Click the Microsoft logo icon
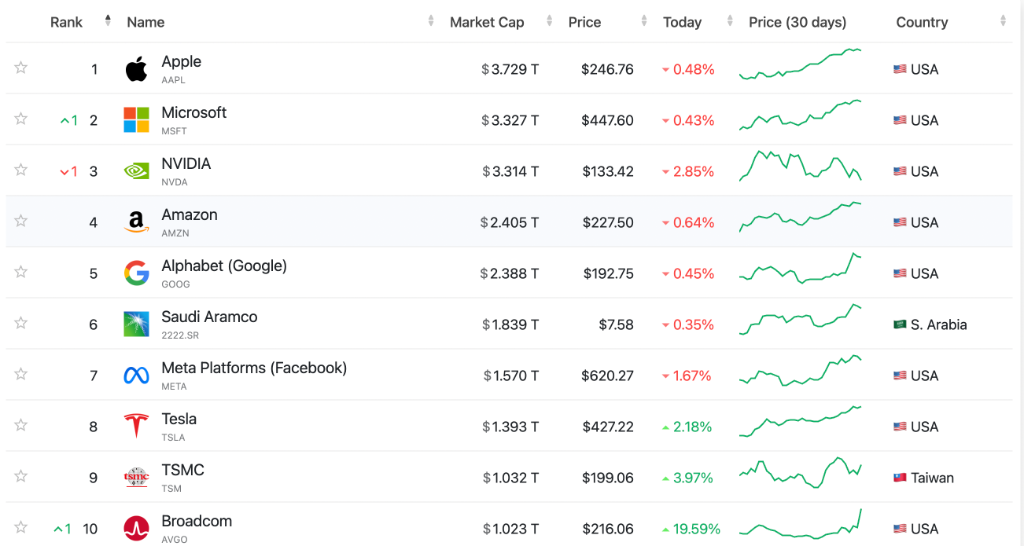1024x546 pixels. (136, 120)
